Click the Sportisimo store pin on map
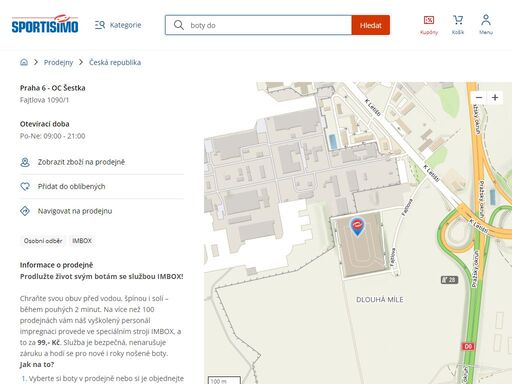This screenshot has height=384, width=512. pos(357,226)
